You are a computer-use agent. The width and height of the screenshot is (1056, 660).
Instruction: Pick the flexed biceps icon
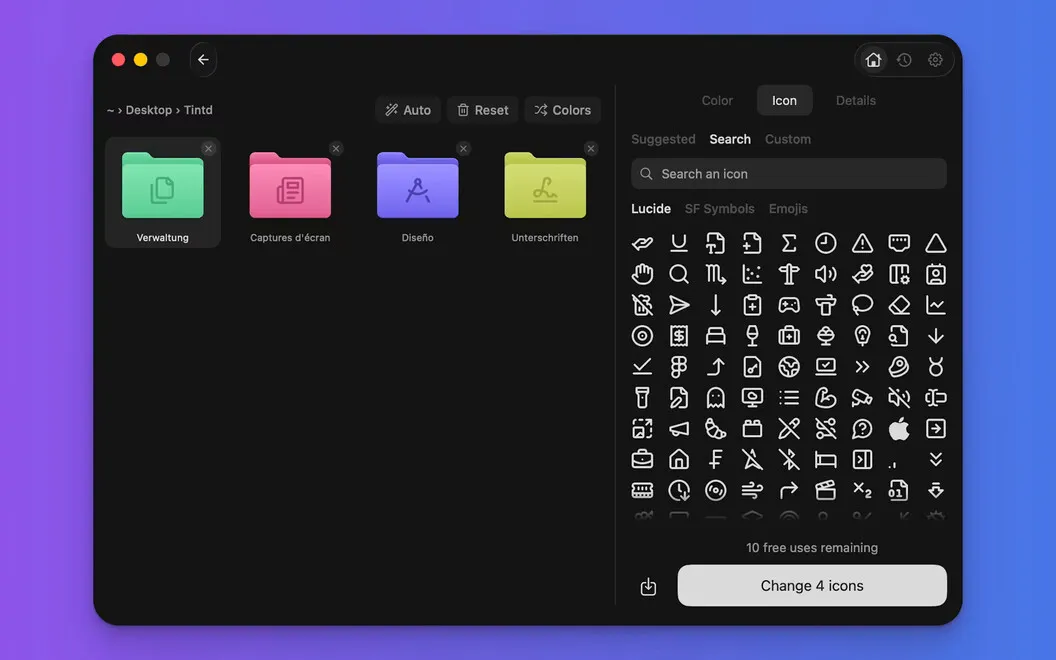(826, 397)
